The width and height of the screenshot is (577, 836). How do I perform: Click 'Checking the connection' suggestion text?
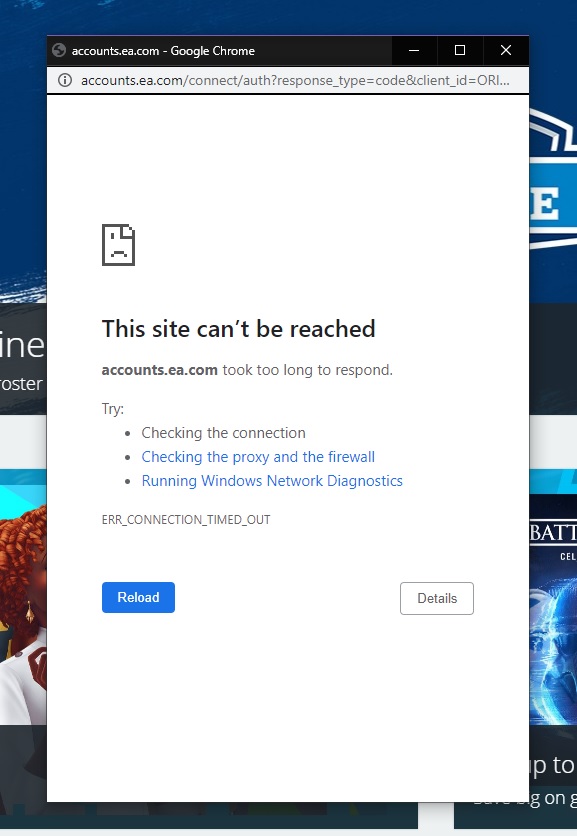point(223,433)
